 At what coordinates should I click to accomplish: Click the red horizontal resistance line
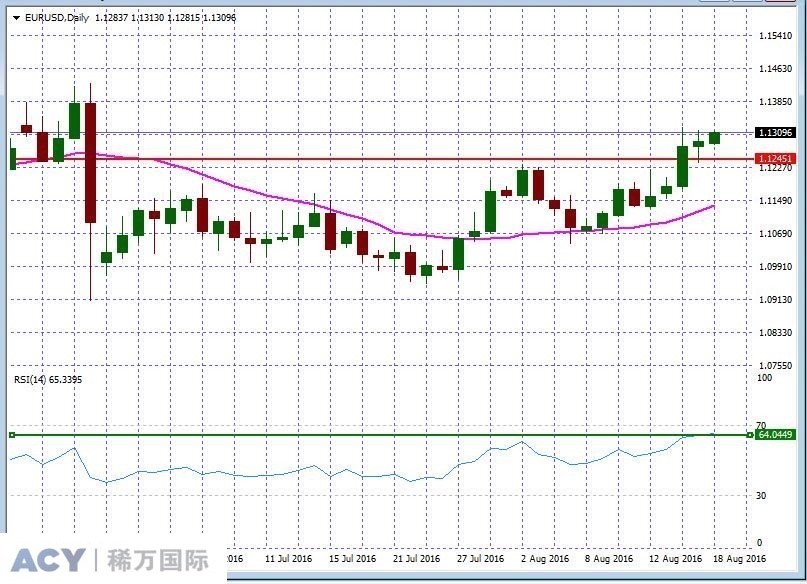point(400,158)
